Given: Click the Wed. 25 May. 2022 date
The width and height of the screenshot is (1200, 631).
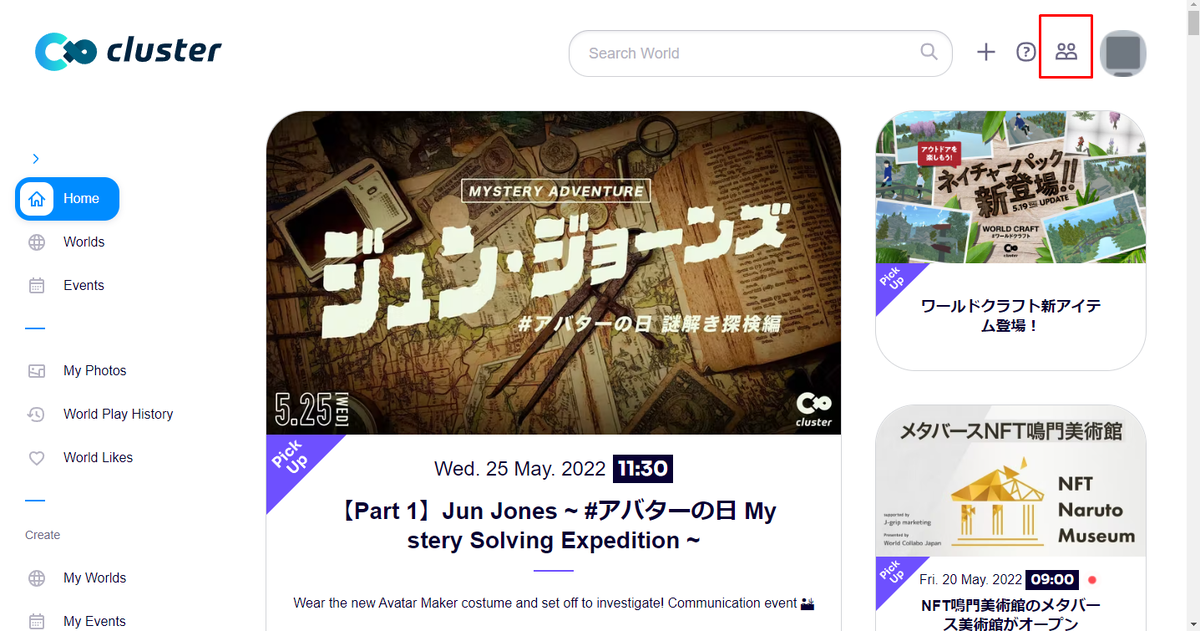Looking at the screenshot, I should tap(520, 468).
